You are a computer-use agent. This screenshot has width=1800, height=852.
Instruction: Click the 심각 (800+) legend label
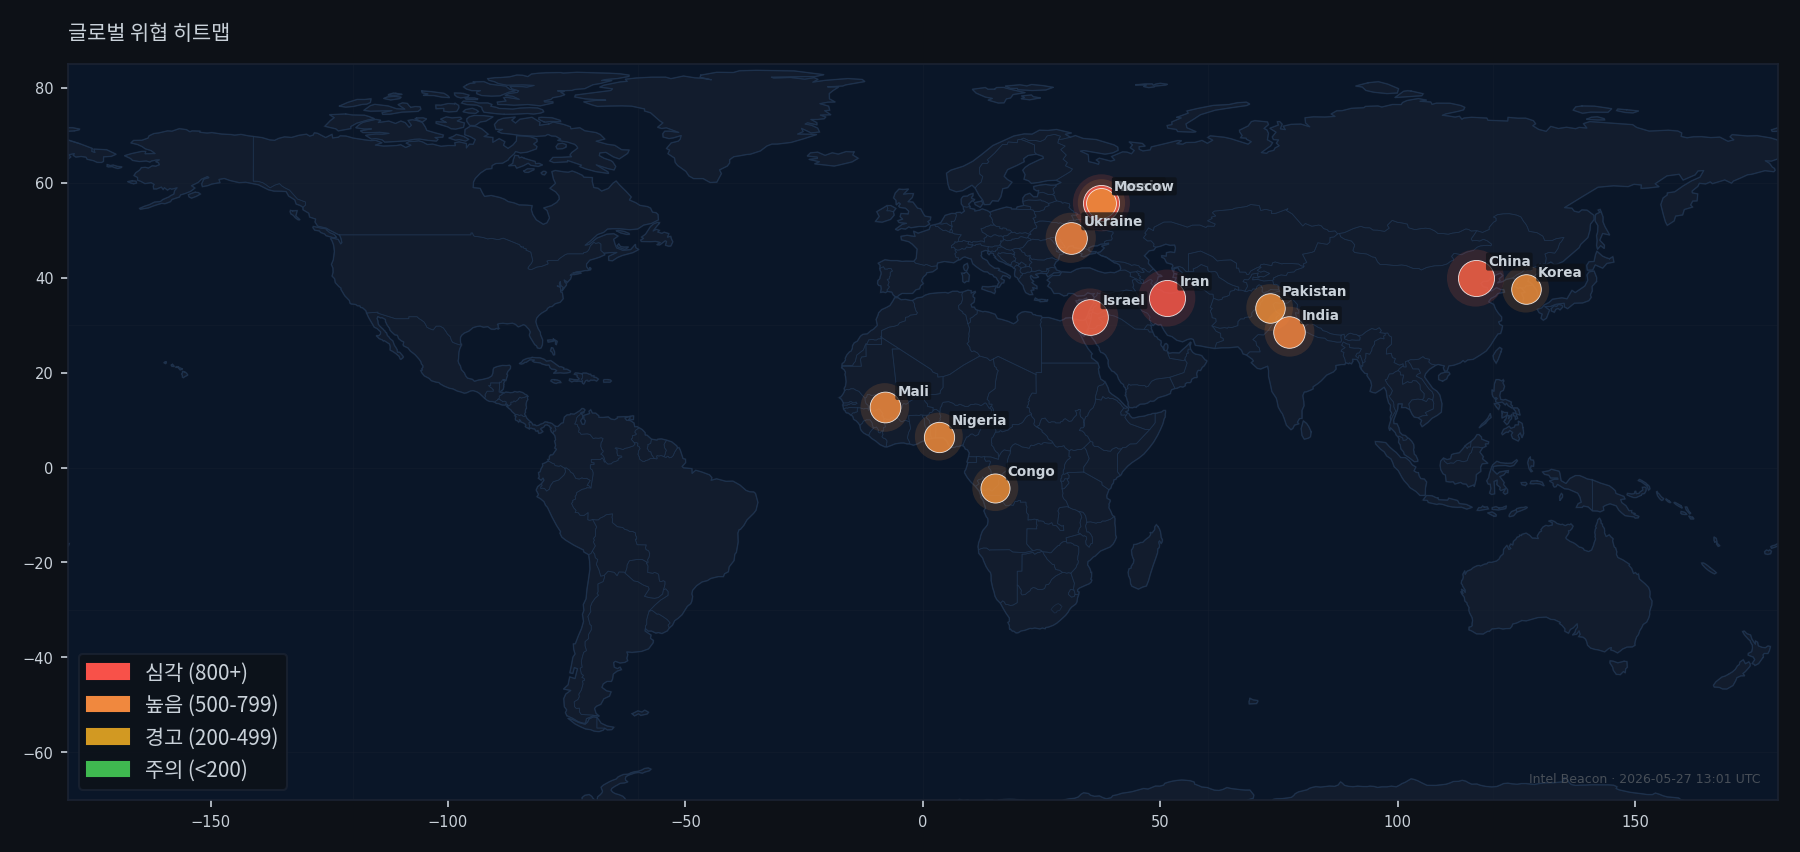click(196, 672)
